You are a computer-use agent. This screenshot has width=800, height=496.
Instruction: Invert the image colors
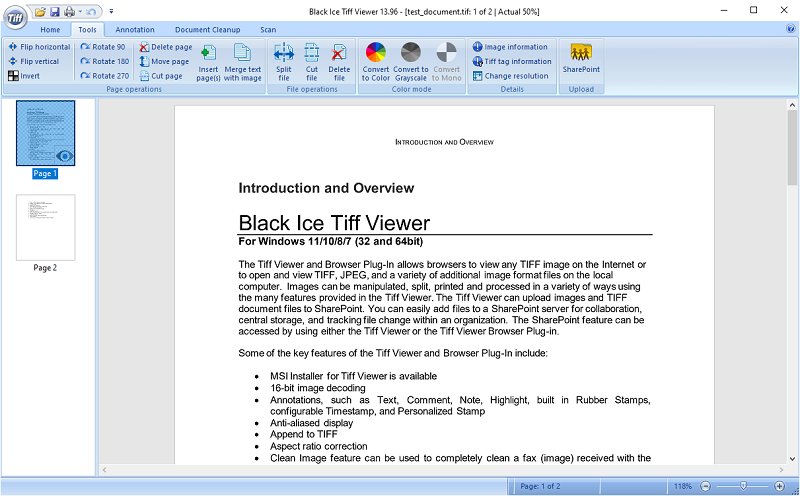click(x=24, y=76)
